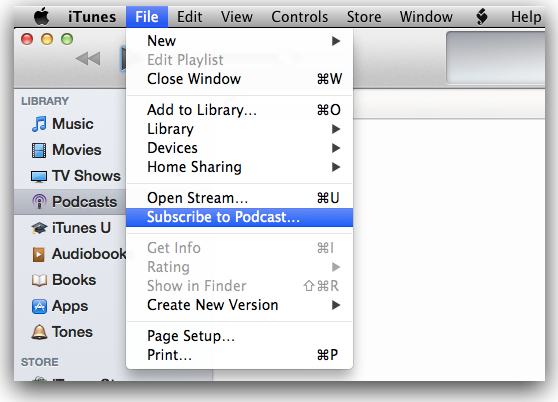Click the rewind playback button

click(88, 59)
